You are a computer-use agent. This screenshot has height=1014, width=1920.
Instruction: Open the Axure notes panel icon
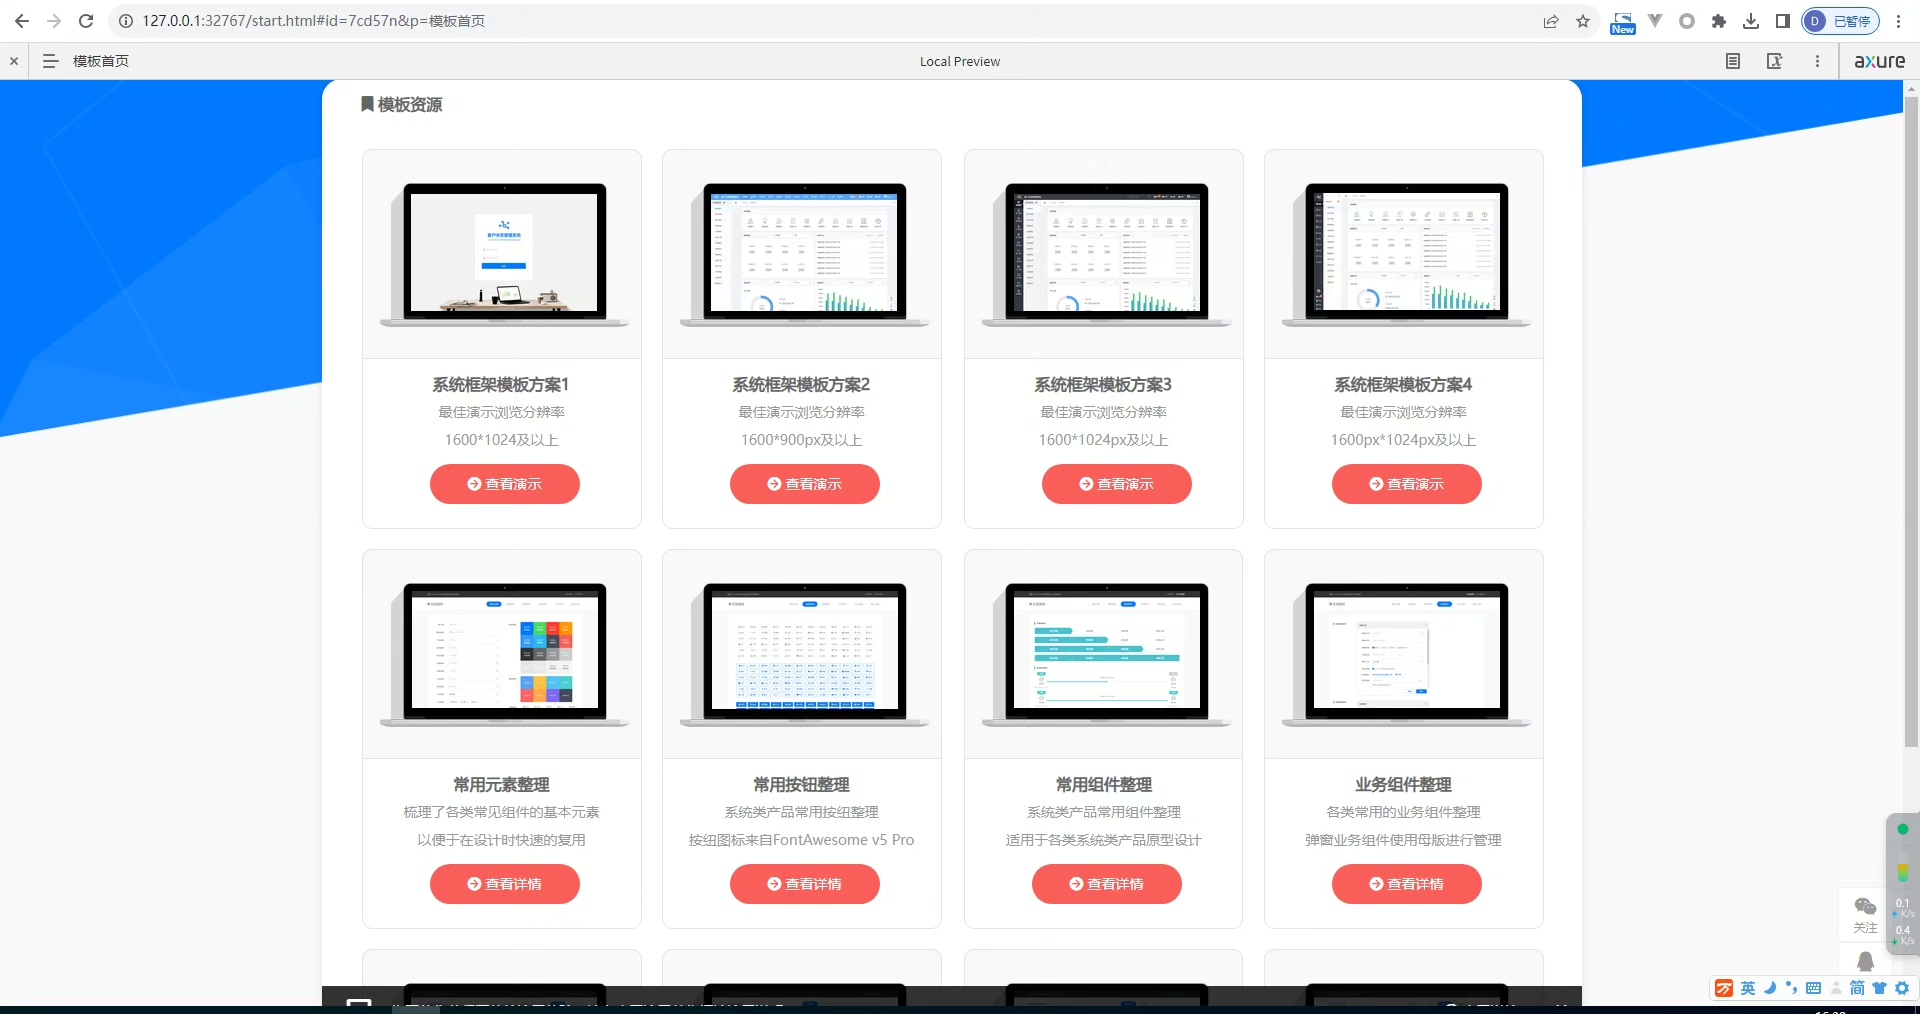tap(1733, 61)
